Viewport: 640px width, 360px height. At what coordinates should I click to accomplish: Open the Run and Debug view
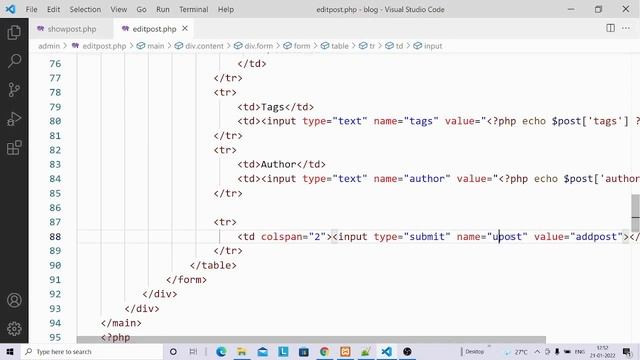click(x=14, y=119)
